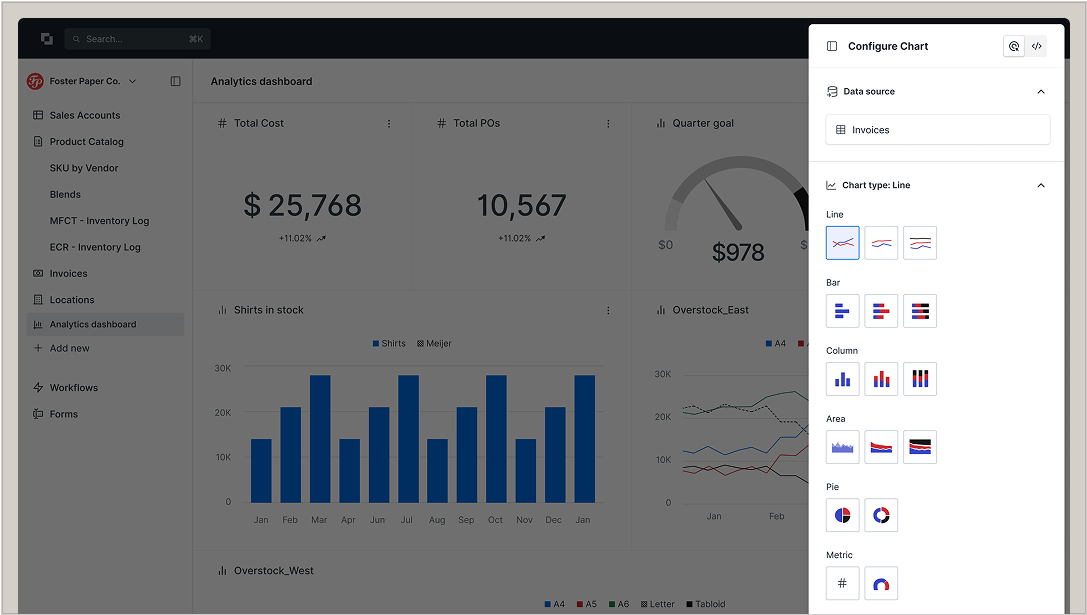The height and width of the screenshot is (615, 1087).
Task: Select the donut pie chart icon
Action: [881, 515]
